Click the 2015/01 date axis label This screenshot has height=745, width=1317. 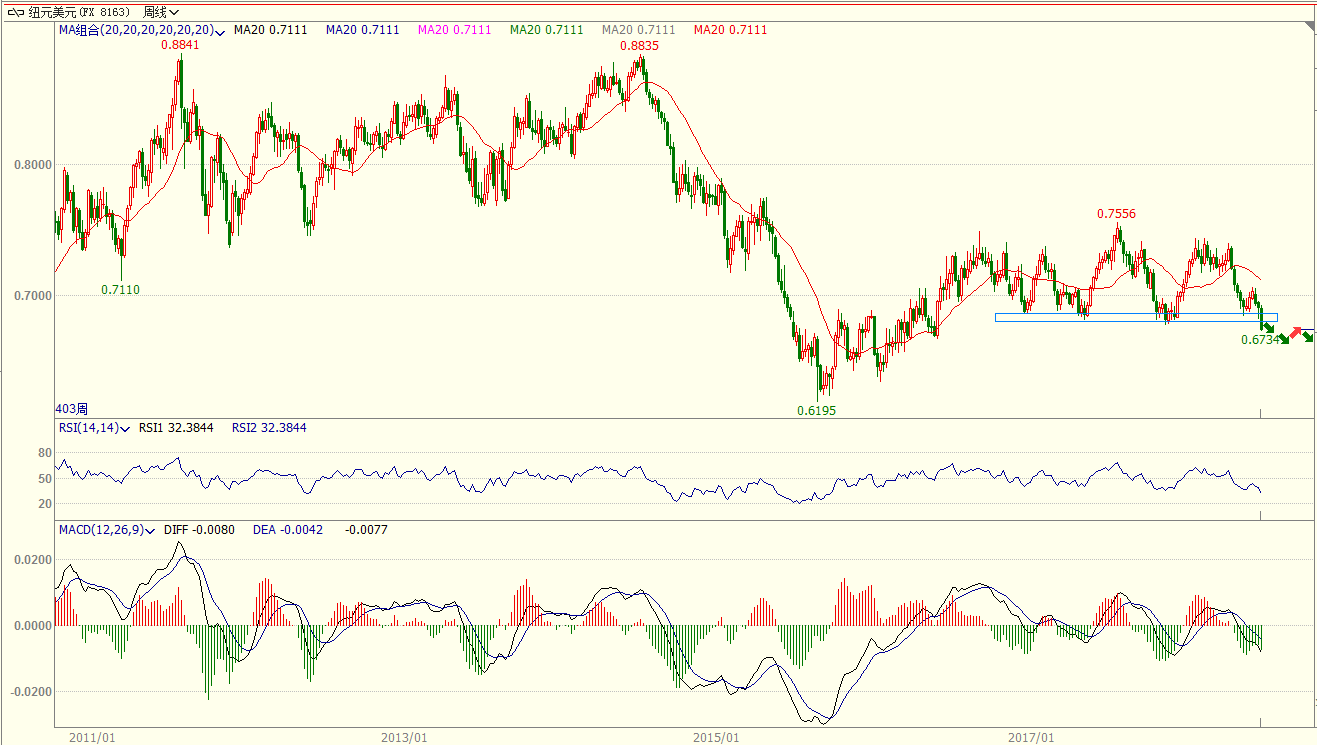coord(716,737)
